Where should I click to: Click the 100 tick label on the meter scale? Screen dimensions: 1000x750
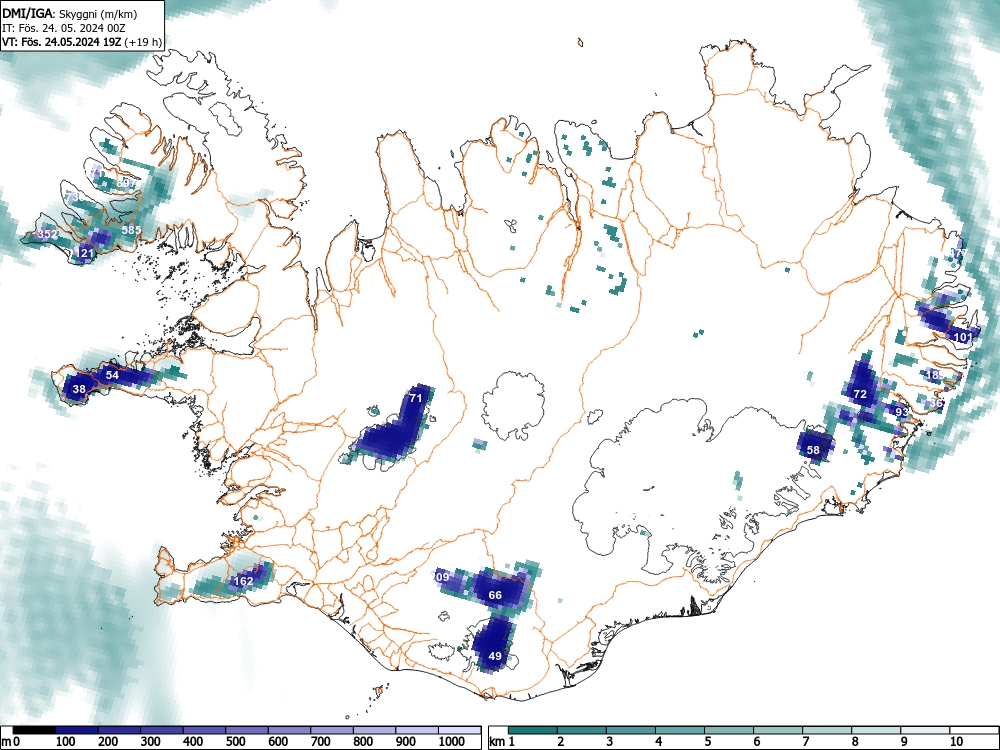pyautogui.click(x=66, y=742)
